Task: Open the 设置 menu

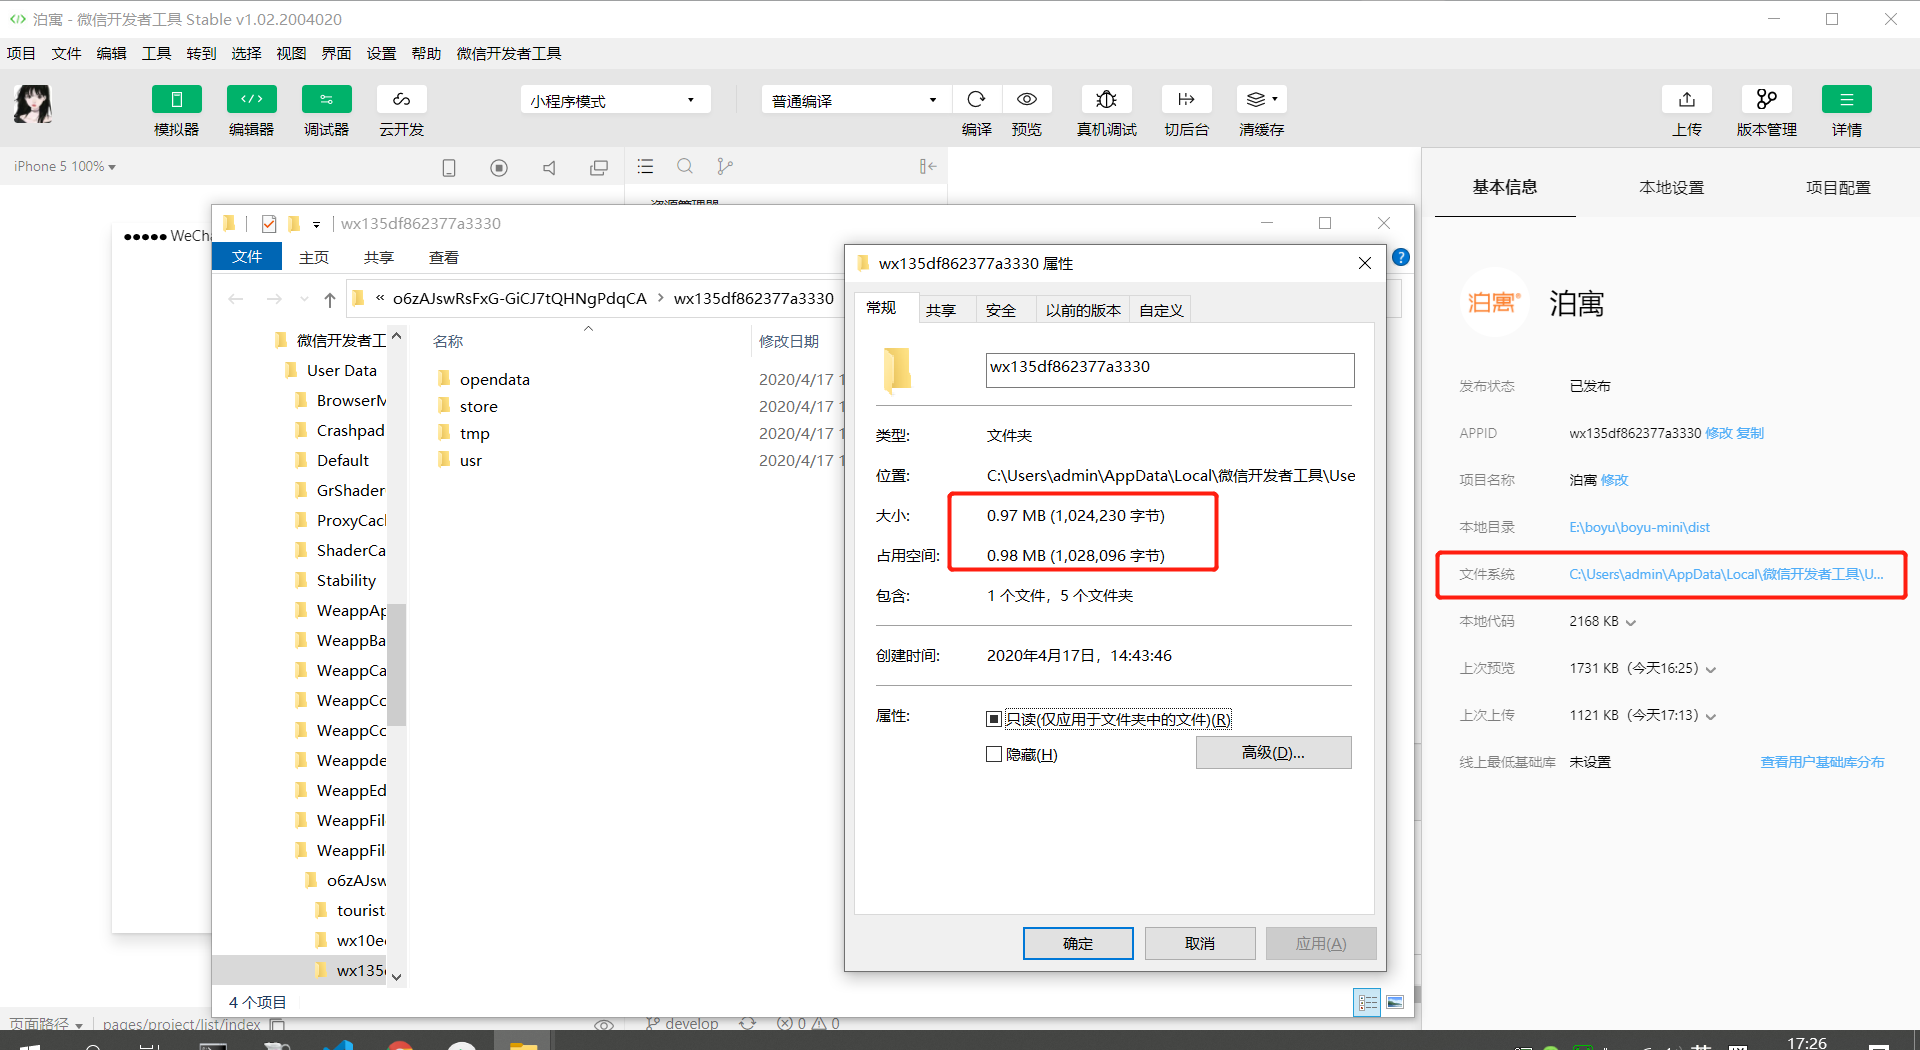Action: 381,53
